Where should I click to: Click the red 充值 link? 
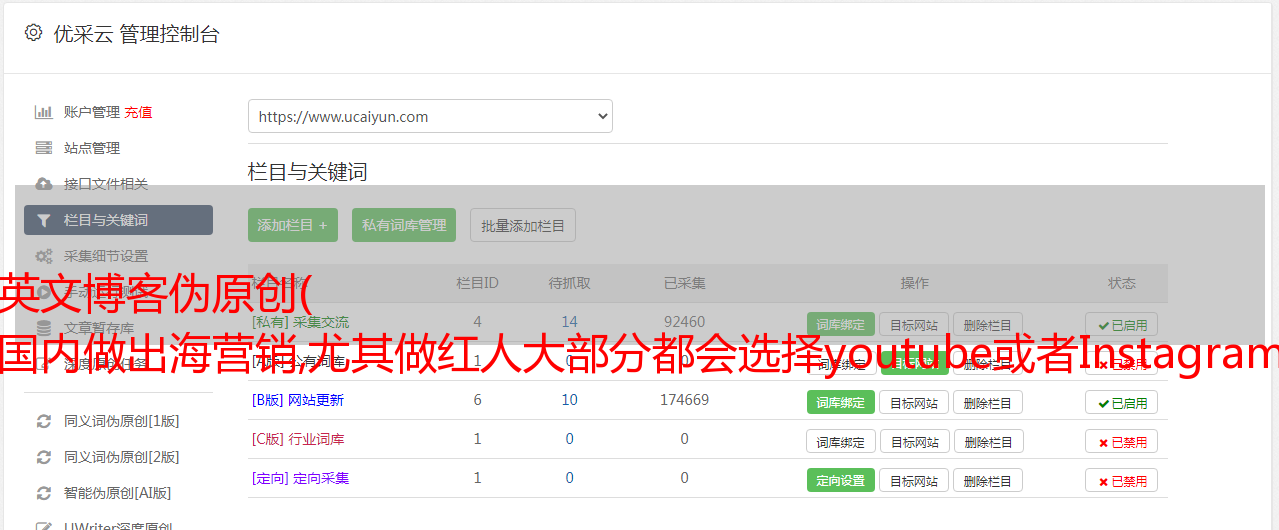[x=139, y=112]
